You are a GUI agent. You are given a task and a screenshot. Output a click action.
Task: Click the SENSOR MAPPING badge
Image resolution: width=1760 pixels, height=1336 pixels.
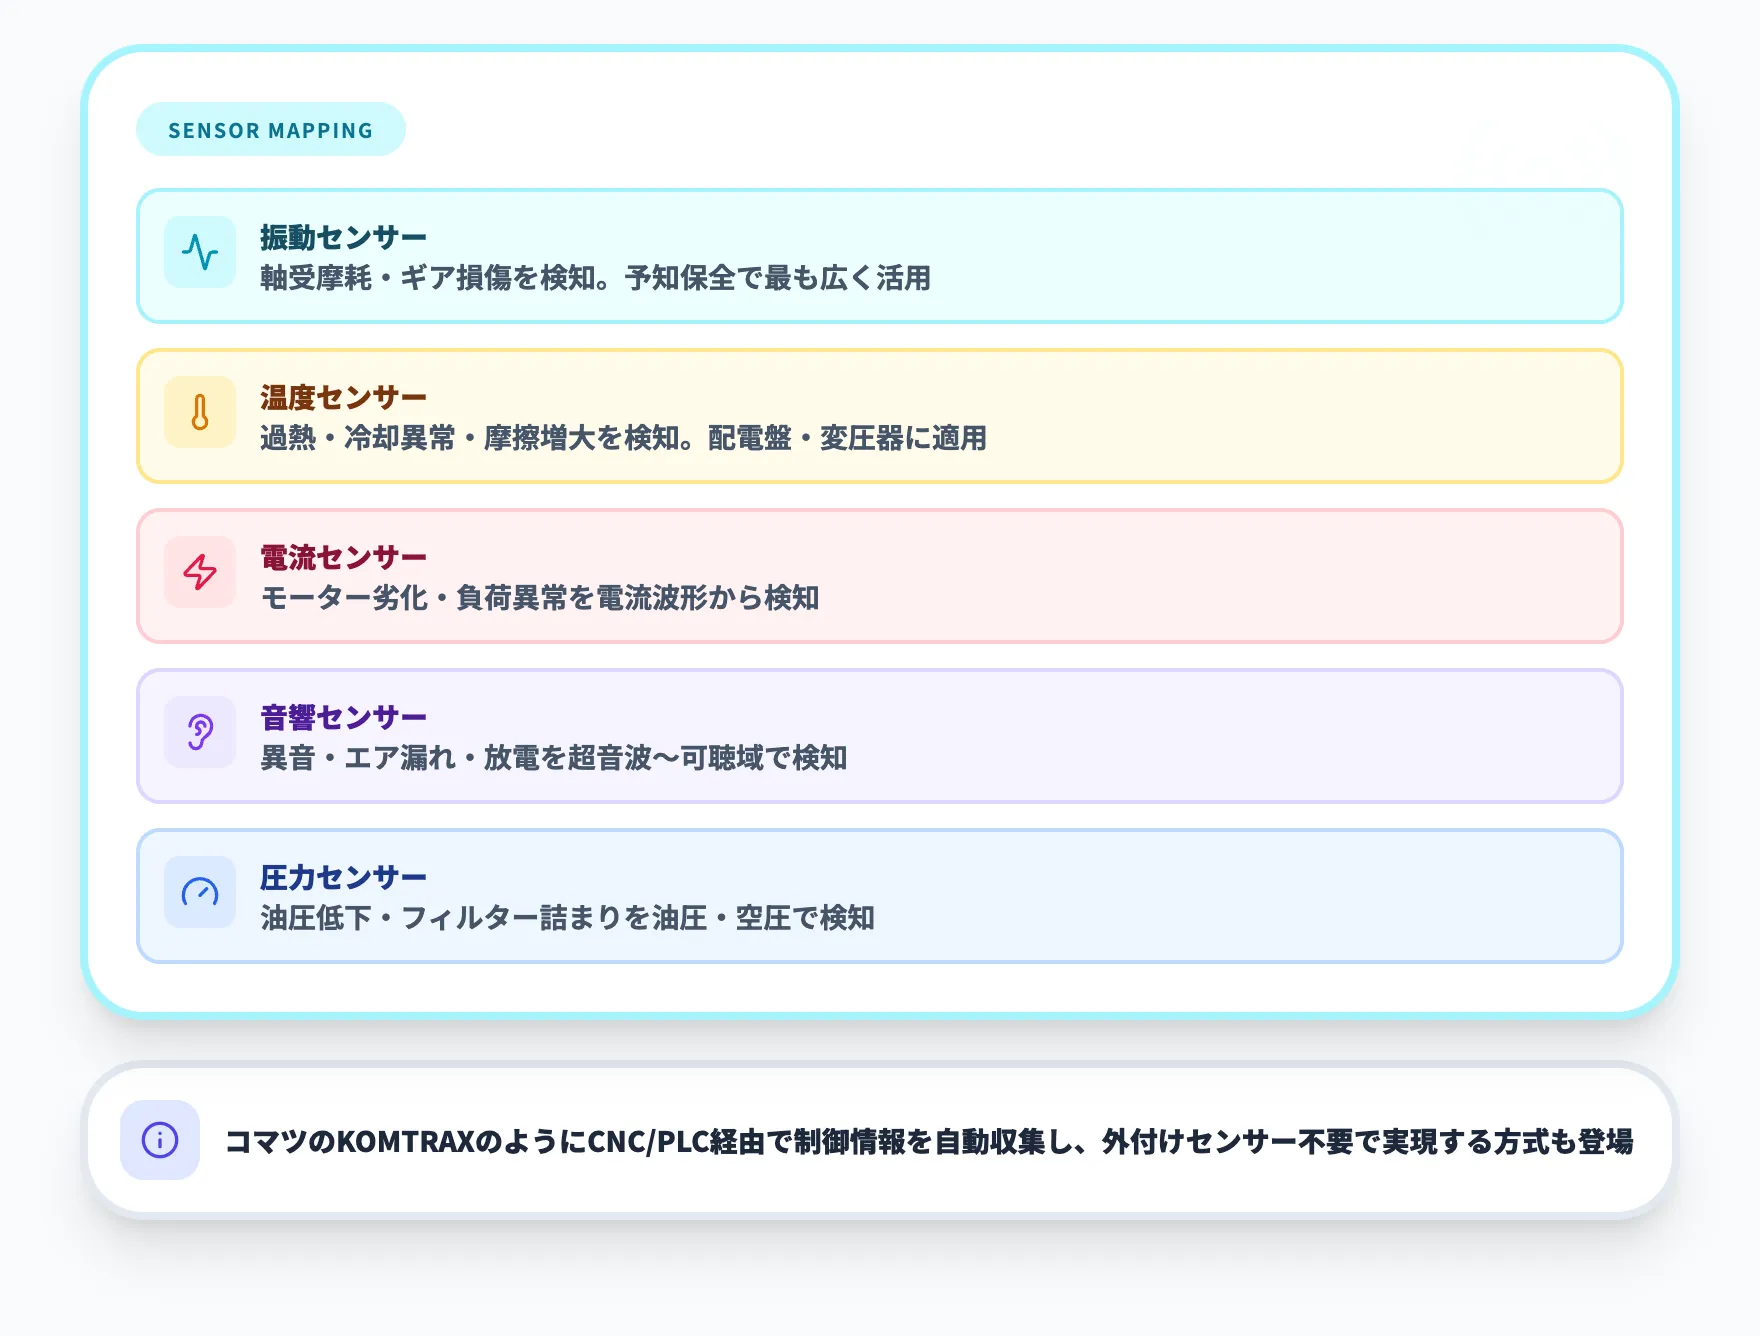270,129
